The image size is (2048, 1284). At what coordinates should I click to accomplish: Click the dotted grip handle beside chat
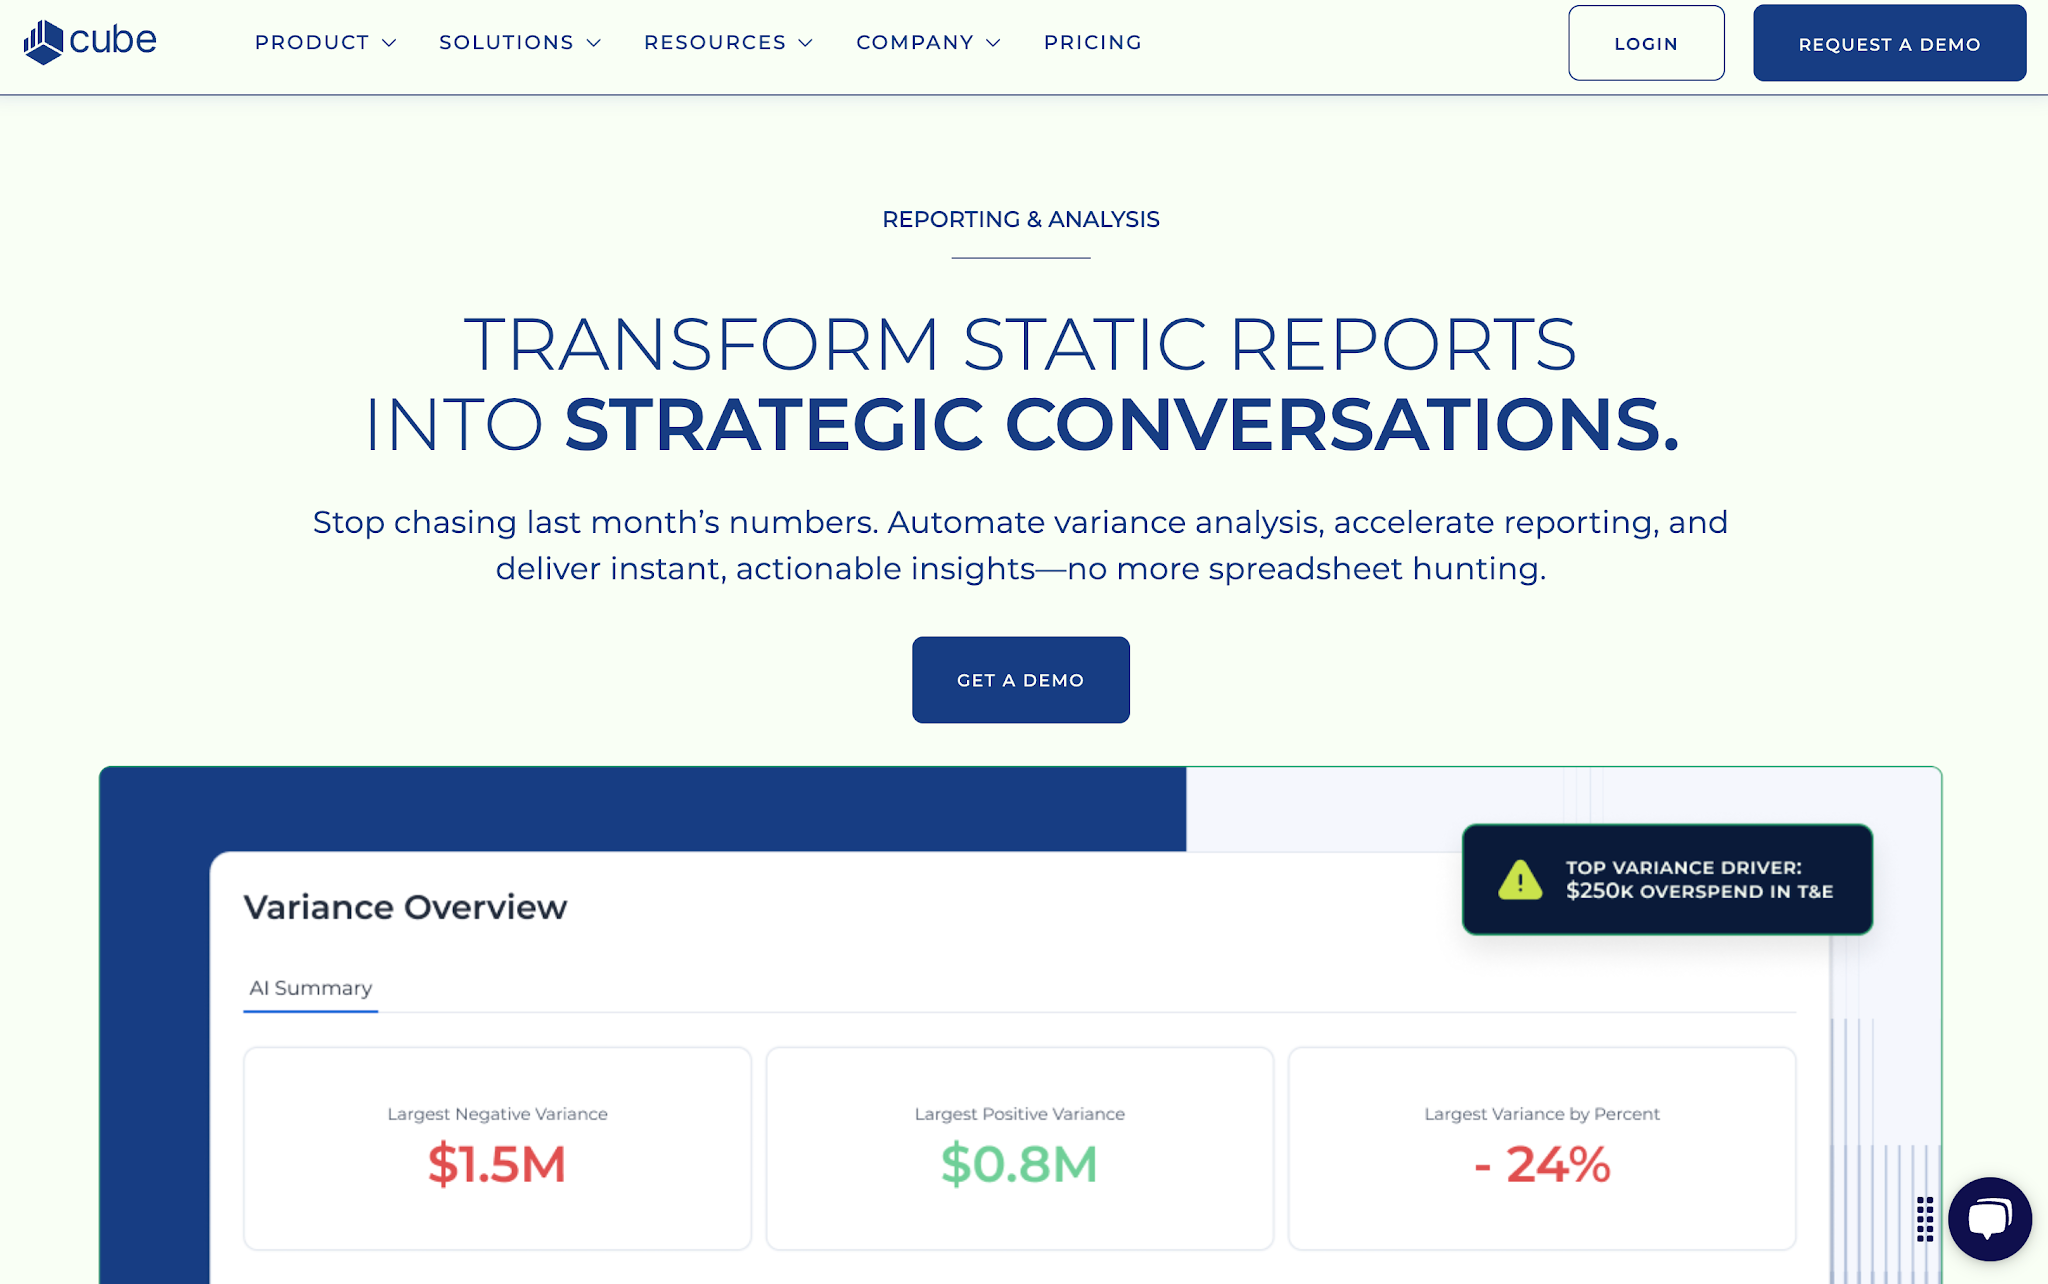click(x=1925, y=1219)
